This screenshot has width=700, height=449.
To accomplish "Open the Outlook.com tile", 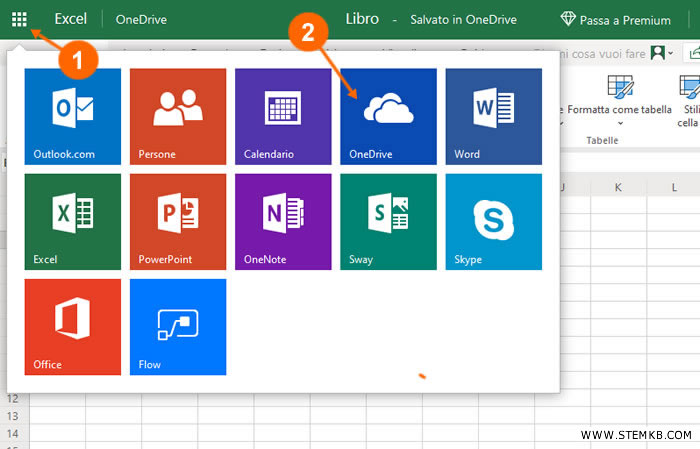I will [x=72, y=116].
